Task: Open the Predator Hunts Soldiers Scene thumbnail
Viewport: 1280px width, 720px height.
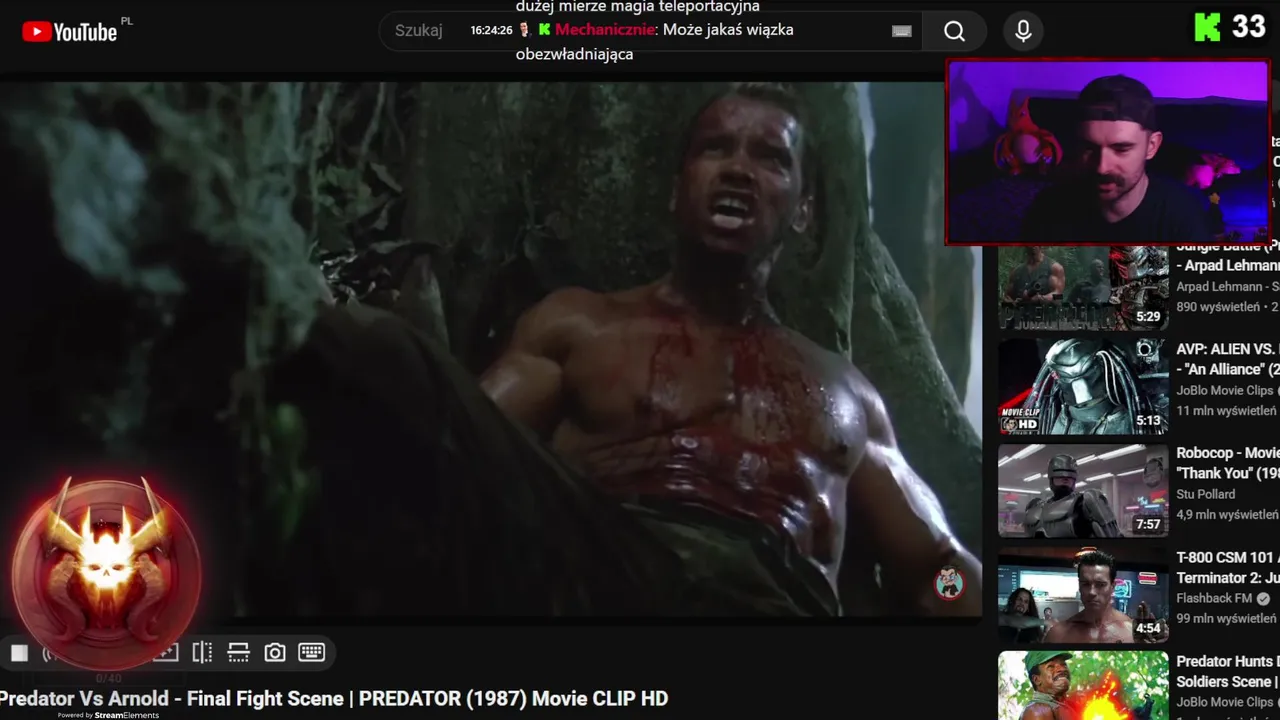Action: (1083, 686)
